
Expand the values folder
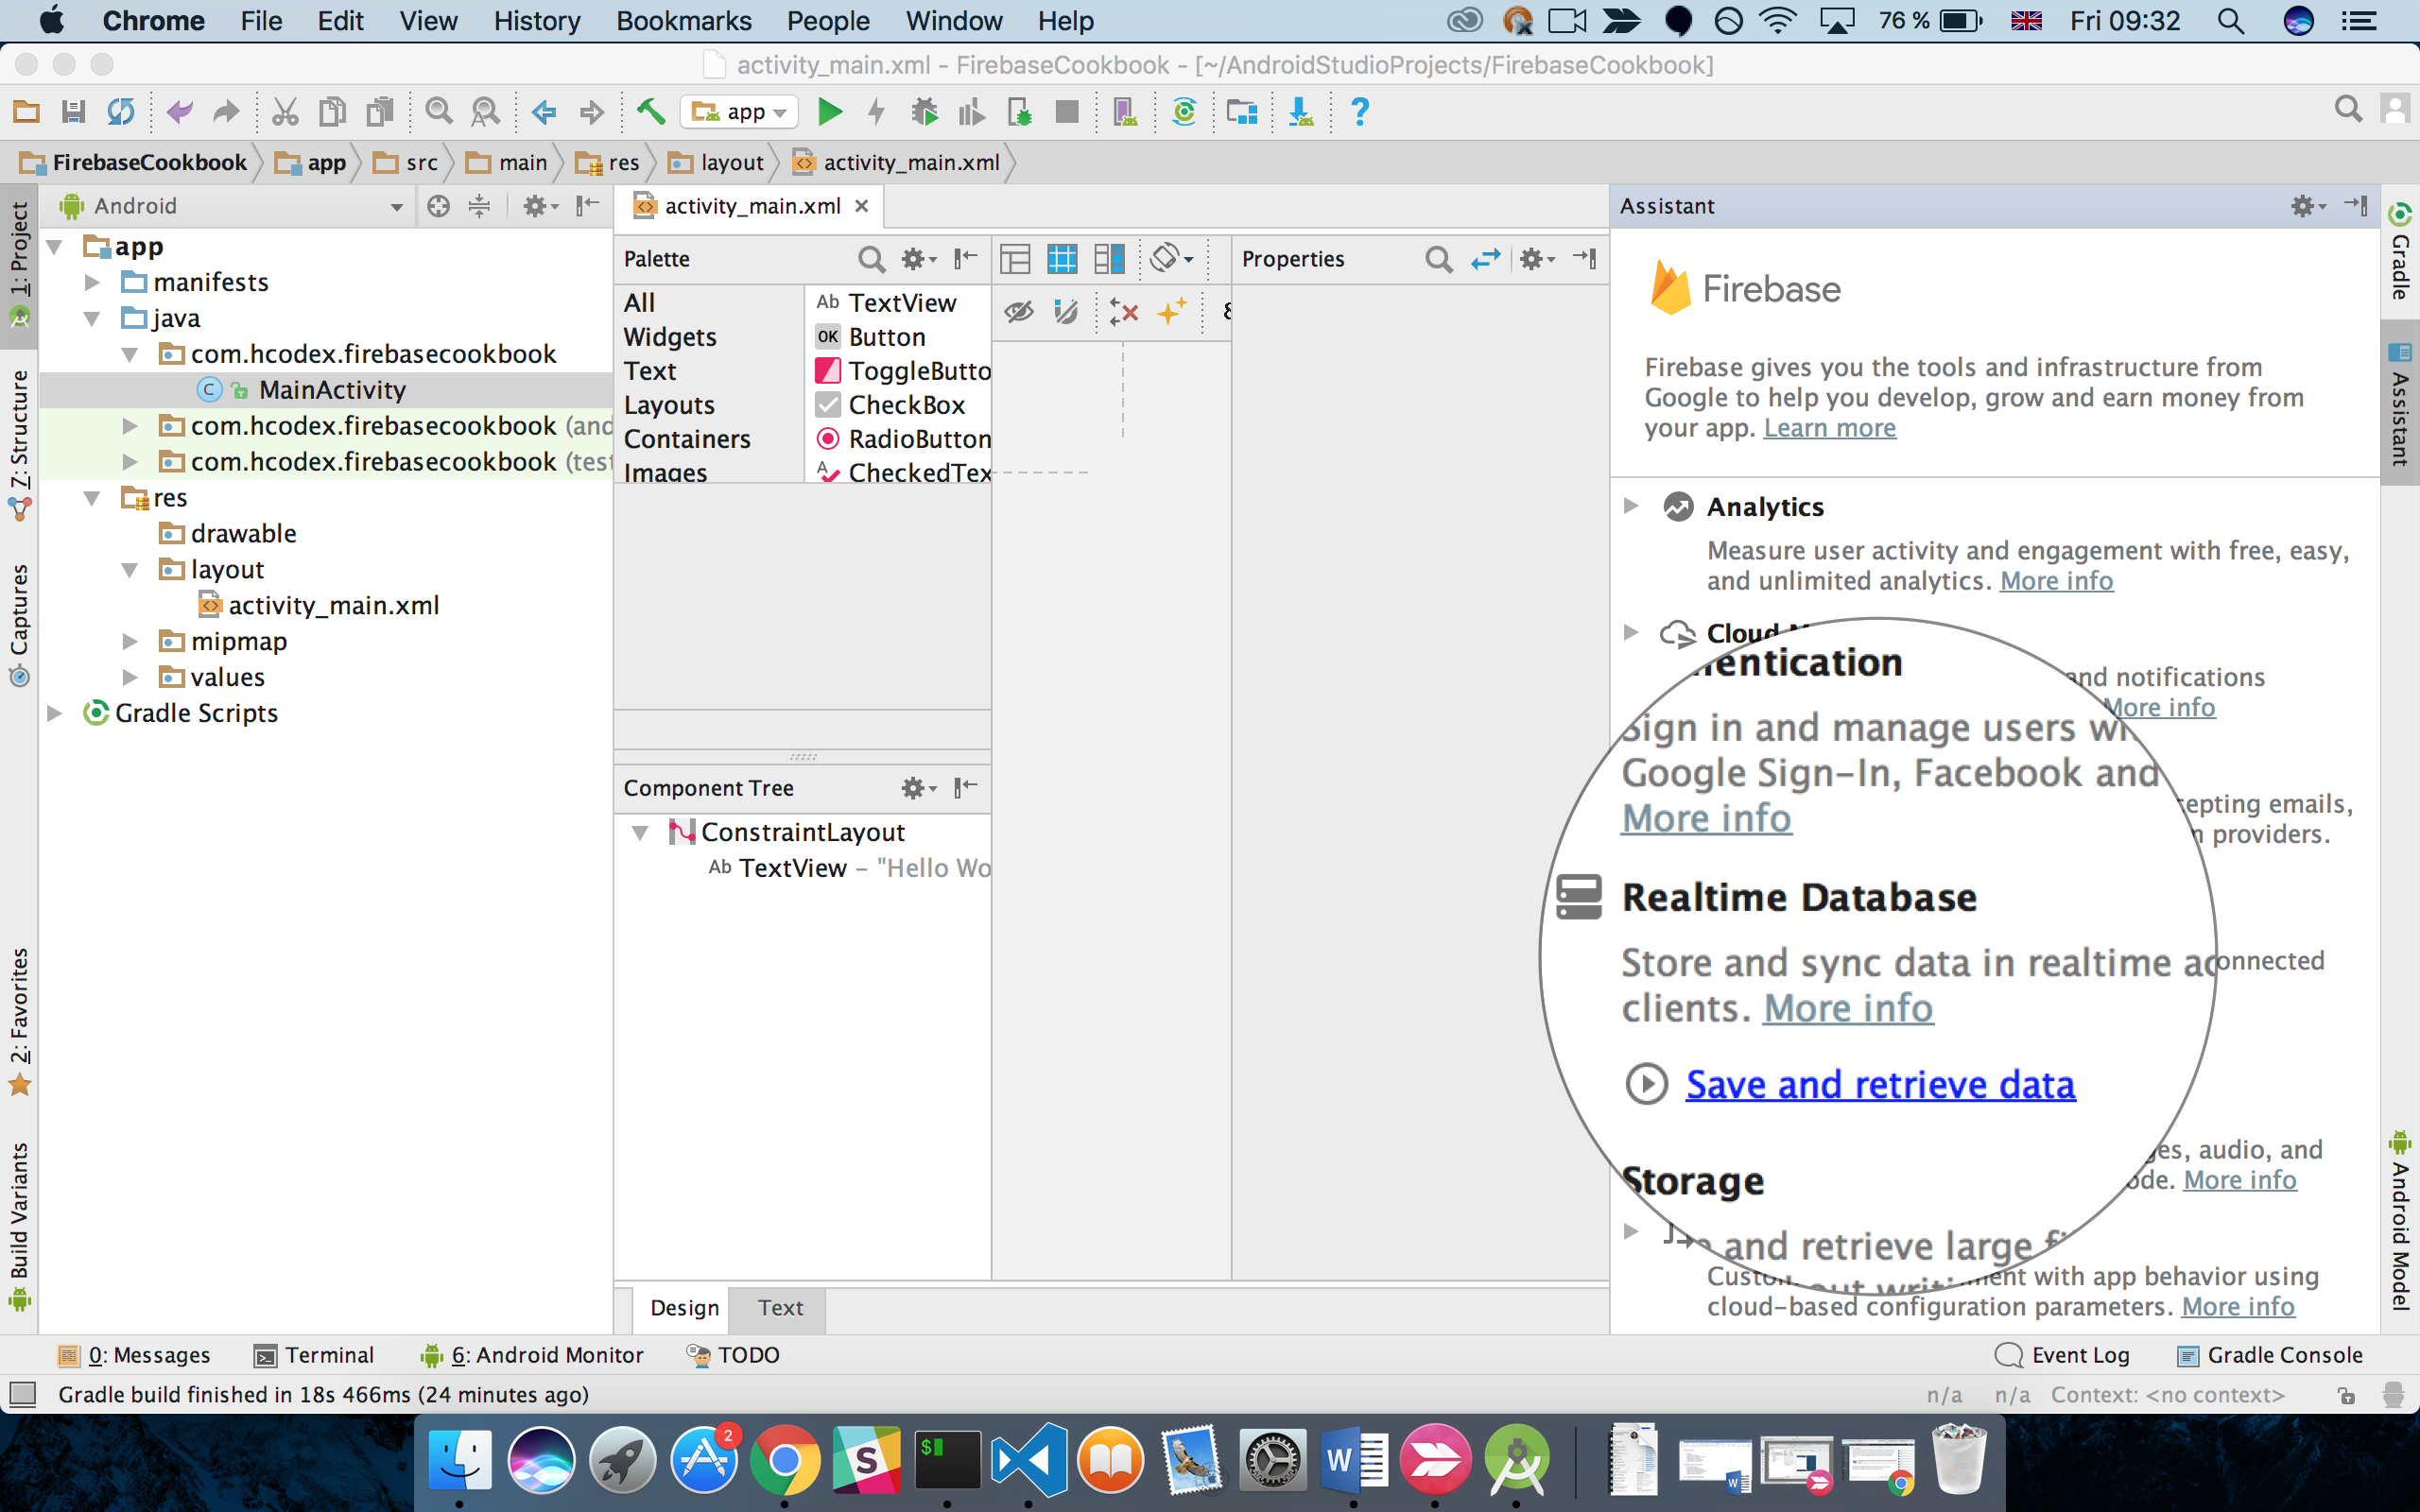(x=129, y=677)
